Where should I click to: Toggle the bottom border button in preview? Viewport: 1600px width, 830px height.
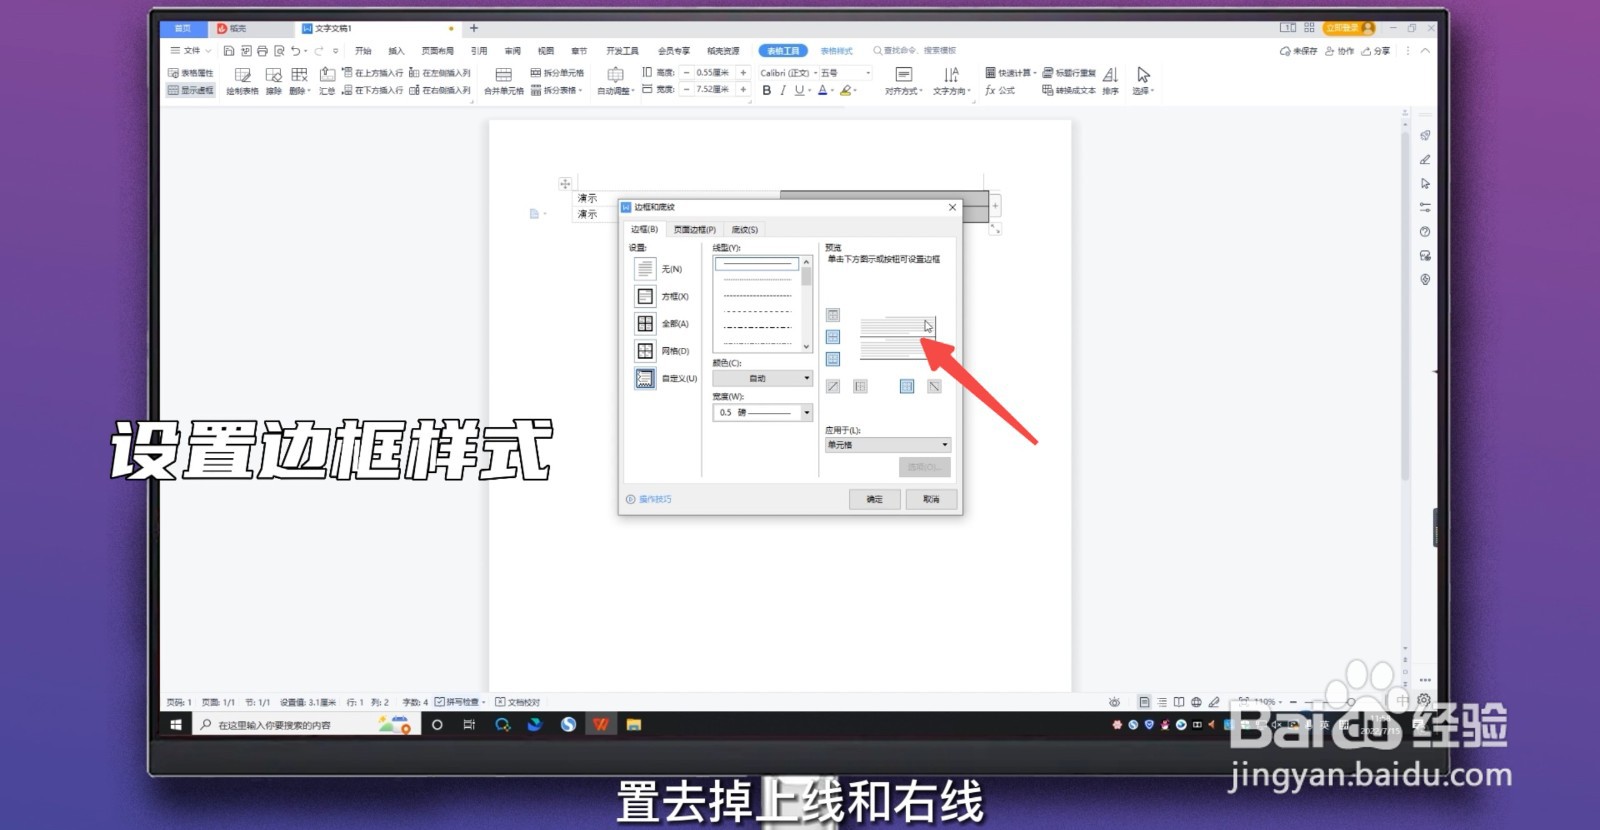[x=833, y=359]
